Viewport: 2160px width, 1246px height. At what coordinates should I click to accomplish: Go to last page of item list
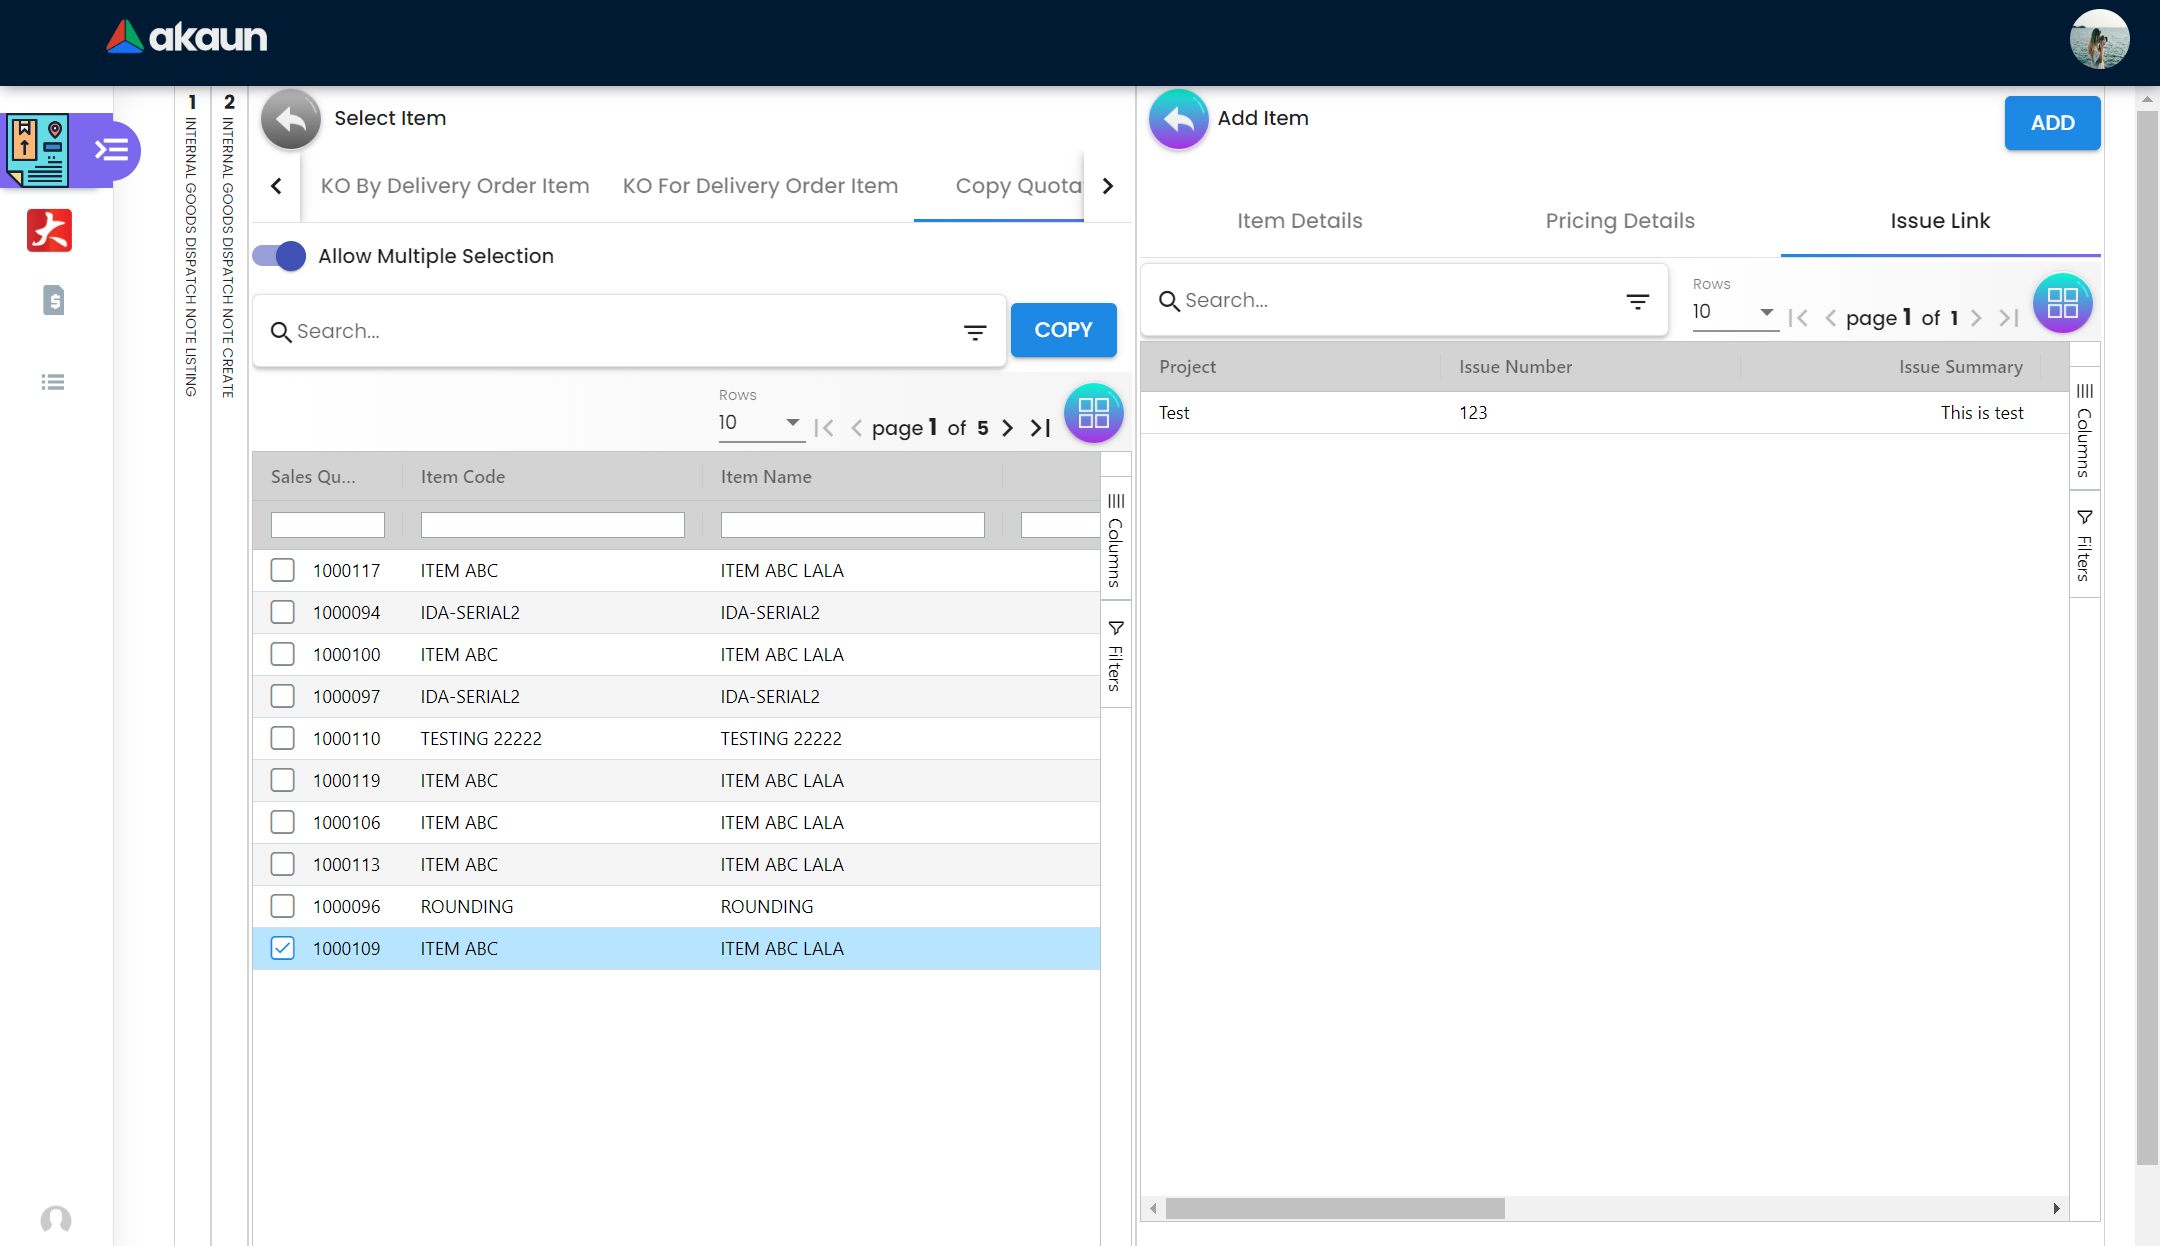1040,428
